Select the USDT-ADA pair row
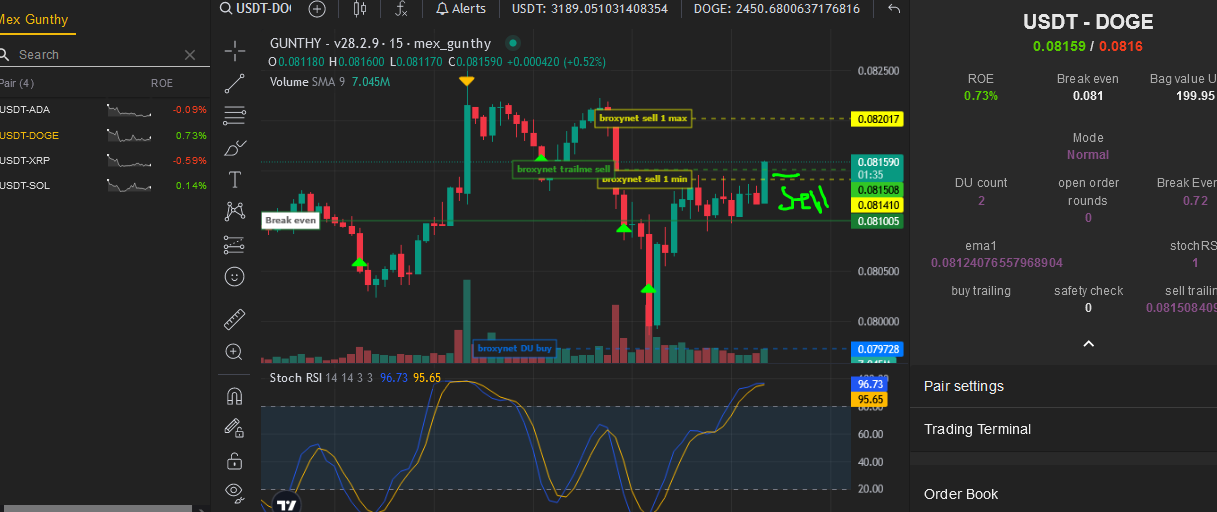1217x512 pixels. (x=104, y=110)
